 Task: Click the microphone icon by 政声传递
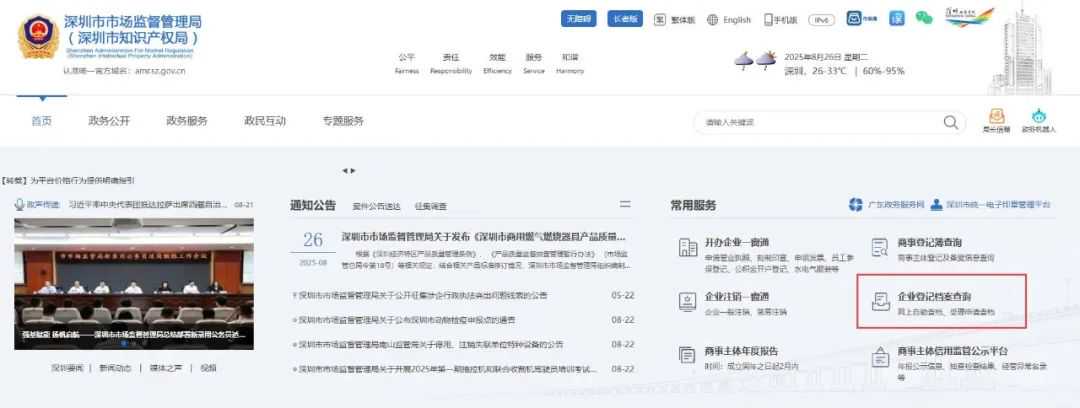coord(20,205)
